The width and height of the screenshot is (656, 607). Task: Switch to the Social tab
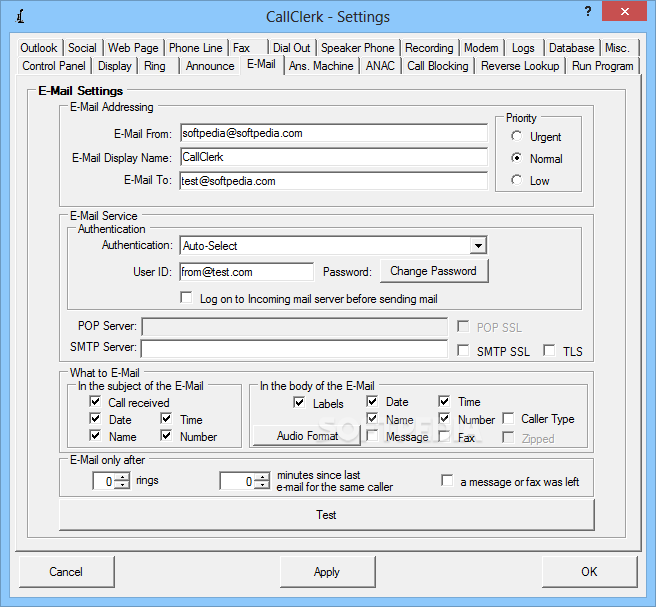point(82,48)
